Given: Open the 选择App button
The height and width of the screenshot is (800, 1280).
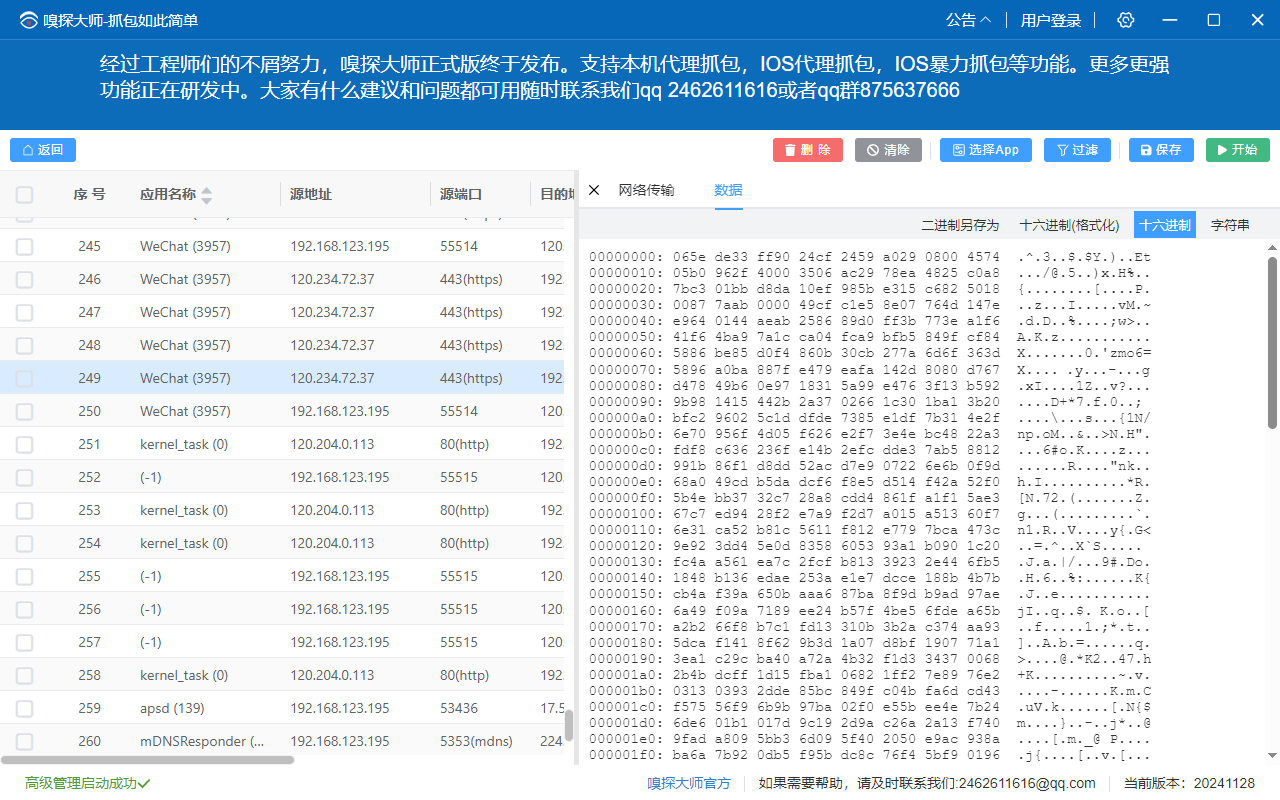Looking at the screenshot, I should [985, 150].
